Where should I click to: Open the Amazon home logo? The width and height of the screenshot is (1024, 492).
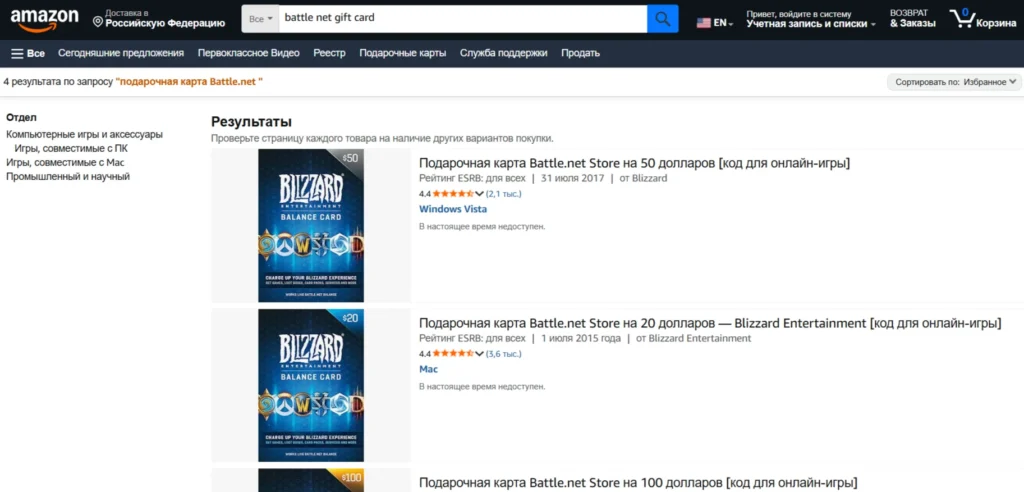(x=44, y=20)
